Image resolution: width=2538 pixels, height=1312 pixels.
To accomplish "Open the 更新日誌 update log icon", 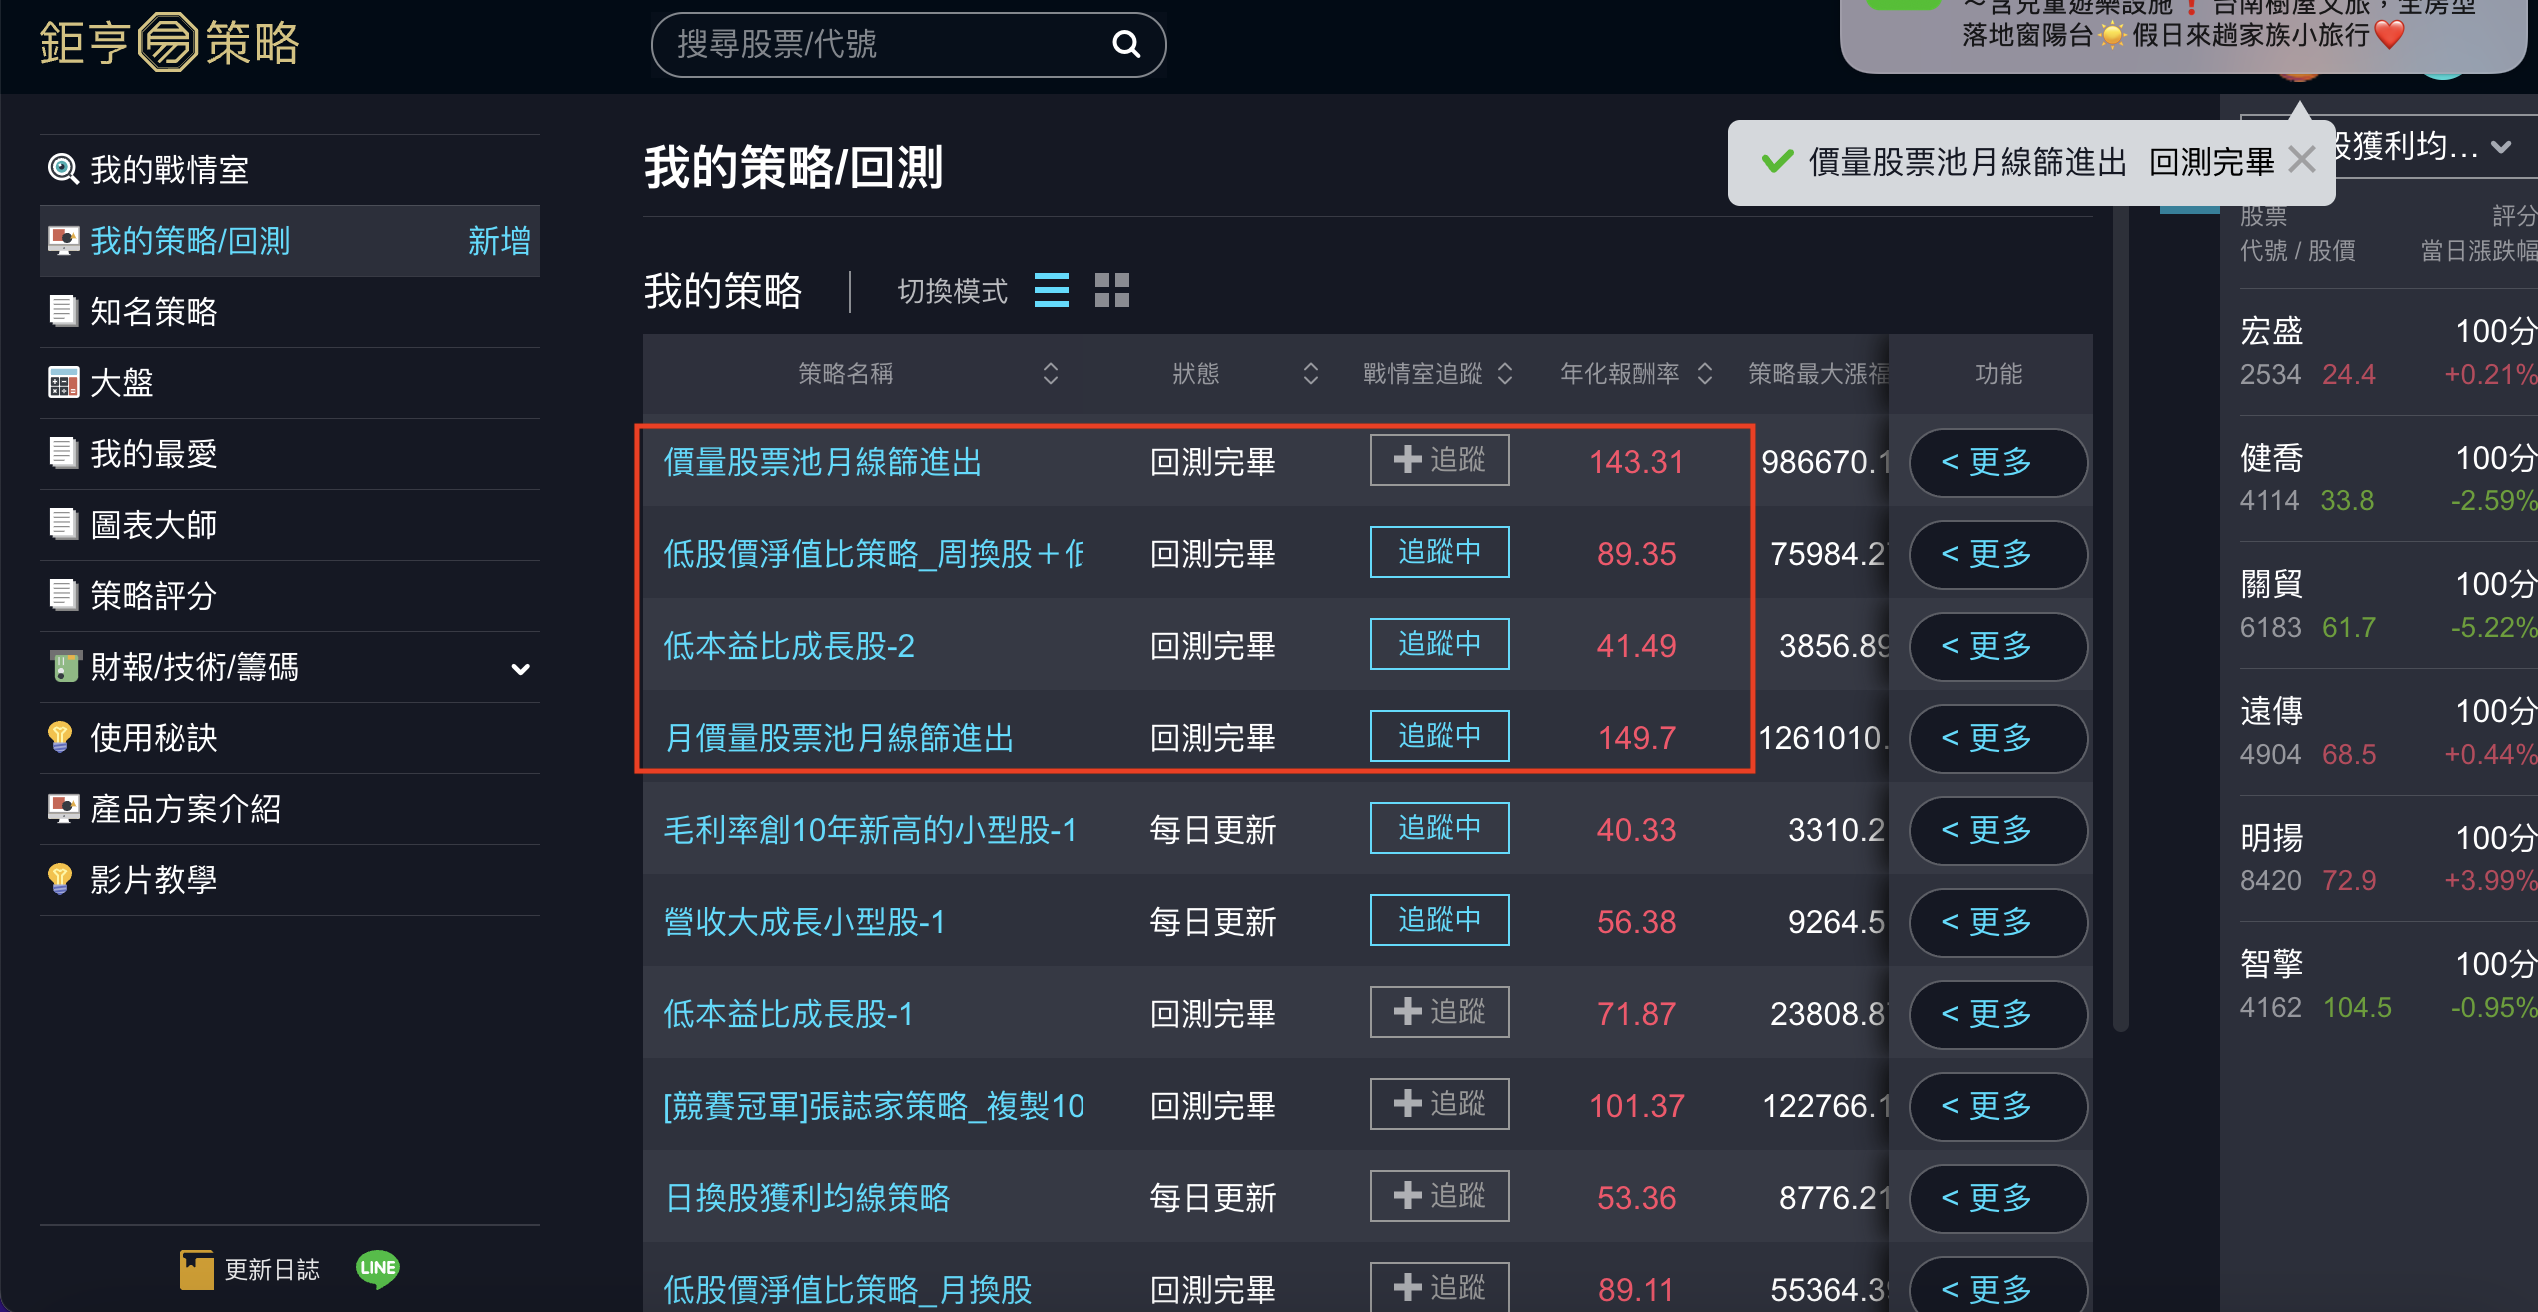I will pos(197,1269).
